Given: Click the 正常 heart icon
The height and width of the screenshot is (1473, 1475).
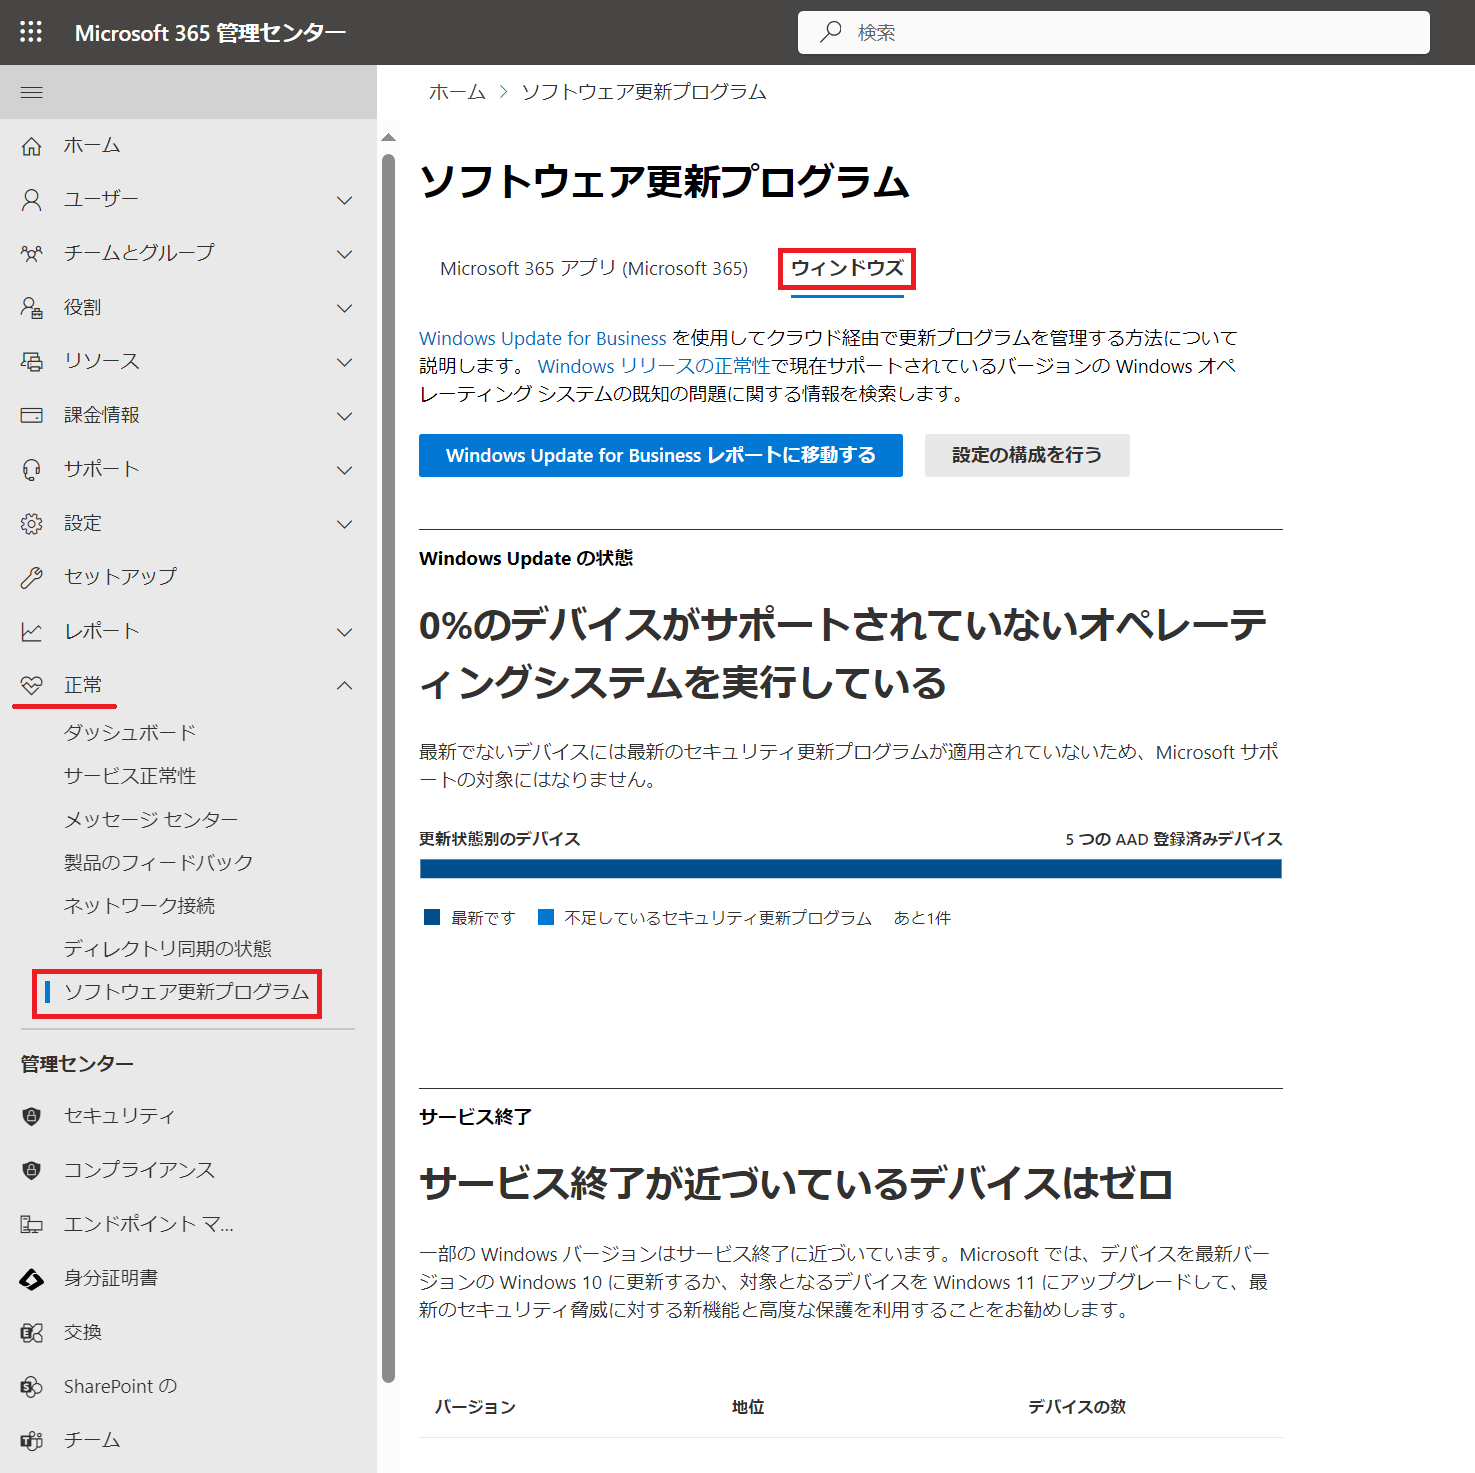Looking at the screenshot, I should pyautogui.click(x=32, y=685).
